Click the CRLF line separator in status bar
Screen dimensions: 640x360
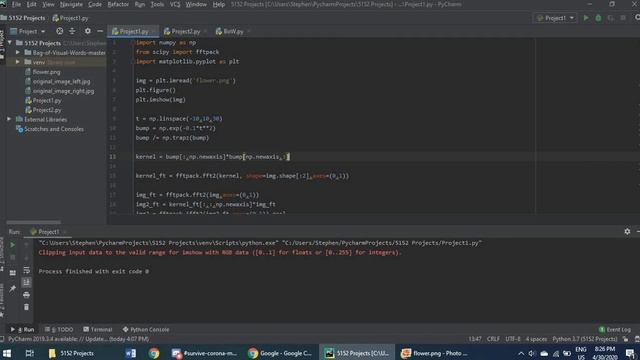click(493, 339)
